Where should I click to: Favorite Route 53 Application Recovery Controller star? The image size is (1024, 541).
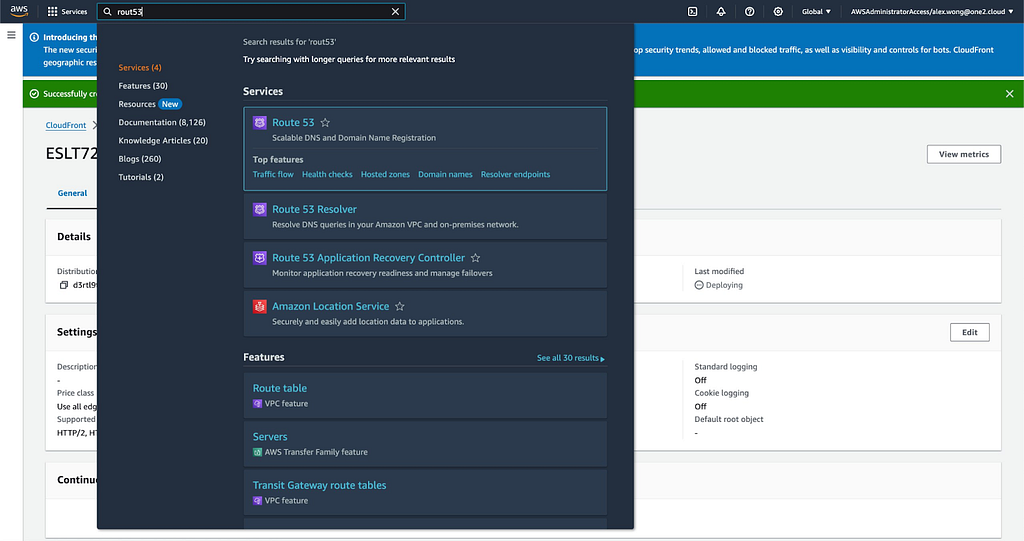[x=475, y=257]
